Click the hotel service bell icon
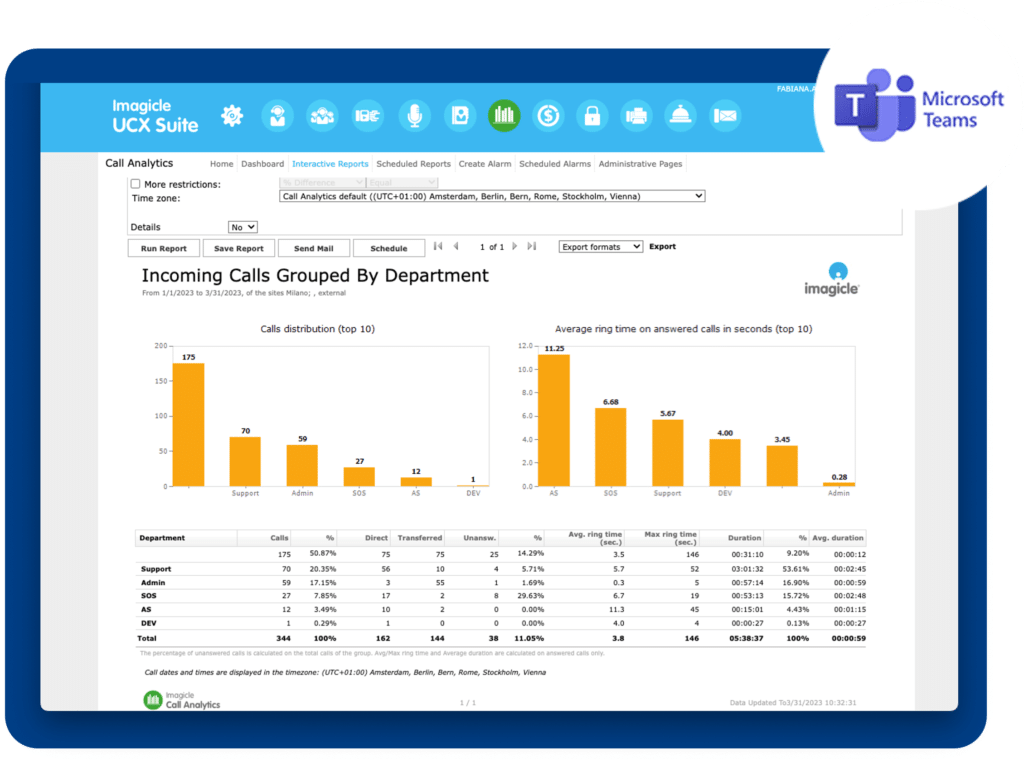The width and height of the screenshot is (1024, 762). coord(681,116)
